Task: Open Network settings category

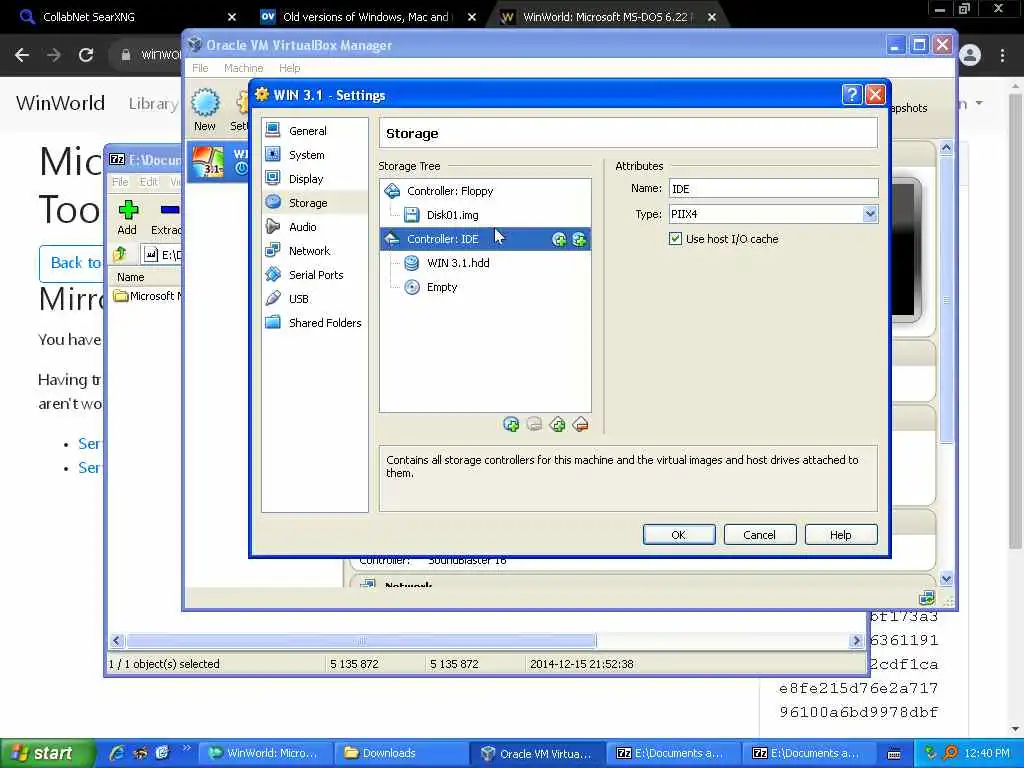Action: [x=309, y=251]
